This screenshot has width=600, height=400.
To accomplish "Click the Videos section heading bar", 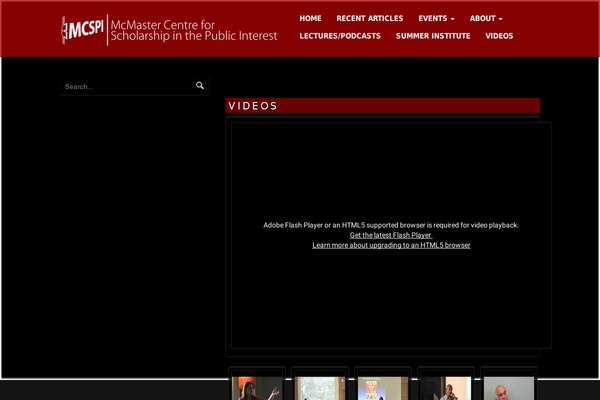I will point(382,106).
